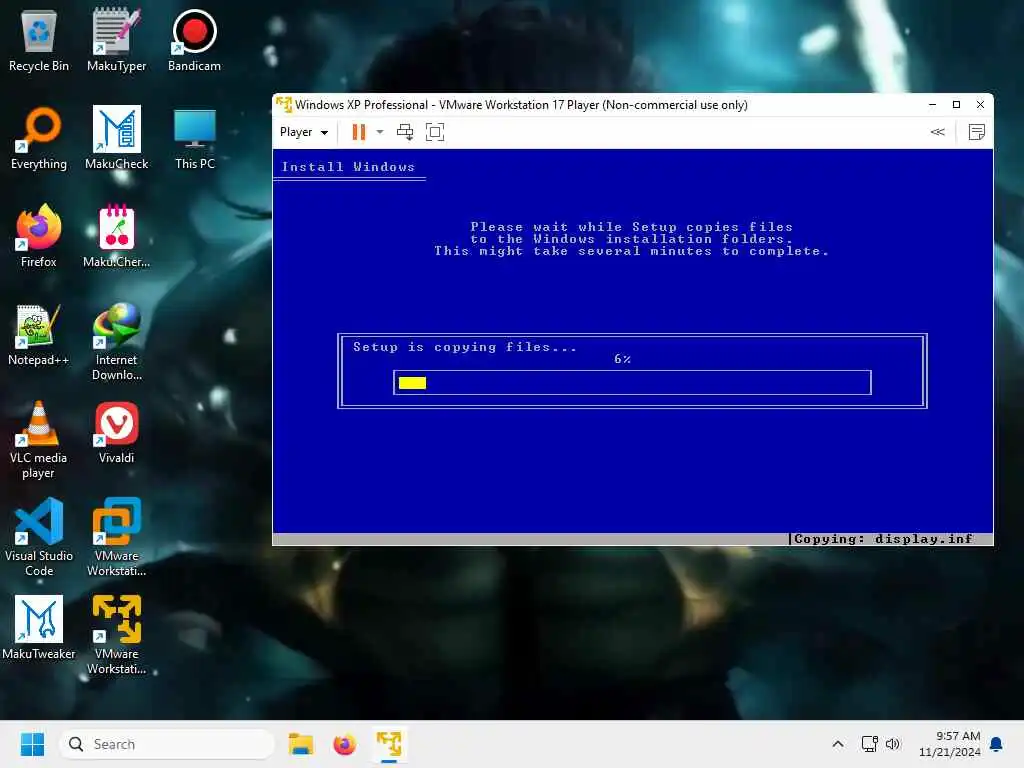Click the VMware Player title bar icon
This screenshot has height=768, width=1024.
click(284, 104)
